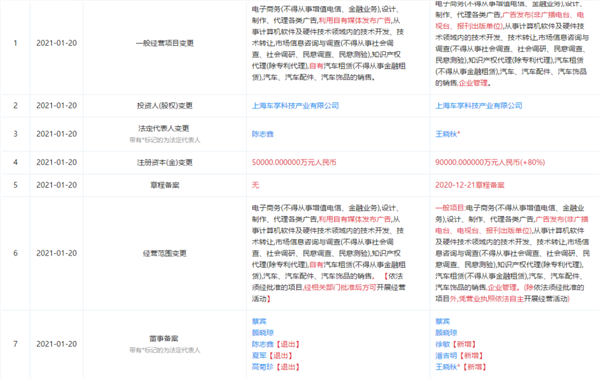Select the 注册资本(金)变更 cell
This screenshot has width=600, height=379.
165,163
